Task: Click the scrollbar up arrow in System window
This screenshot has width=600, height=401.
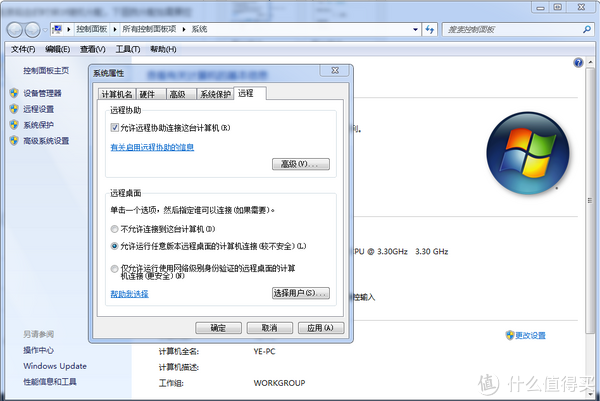Action: tap(590, 62)
